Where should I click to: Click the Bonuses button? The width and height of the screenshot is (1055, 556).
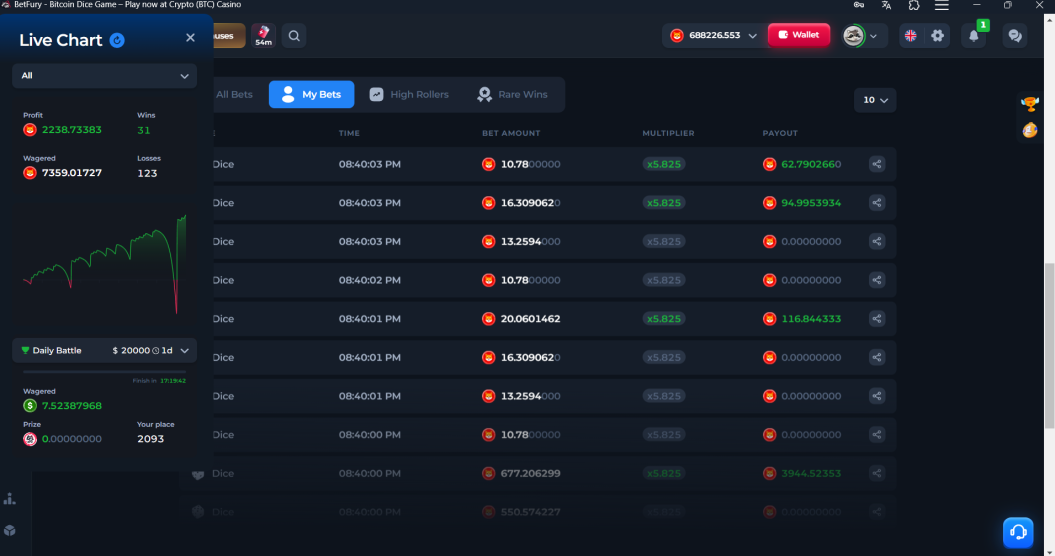pyautogui.click(x=229, y=36)
